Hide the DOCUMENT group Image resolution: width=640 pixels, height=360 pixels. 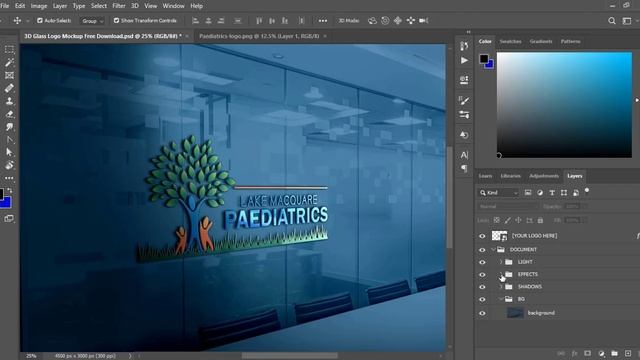point(482,249)
